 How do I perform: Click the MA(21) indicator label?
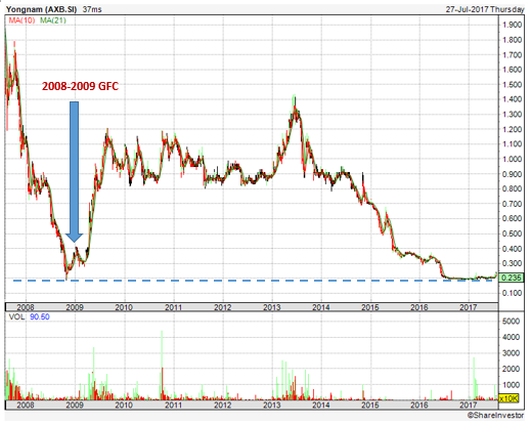[53, 21]
